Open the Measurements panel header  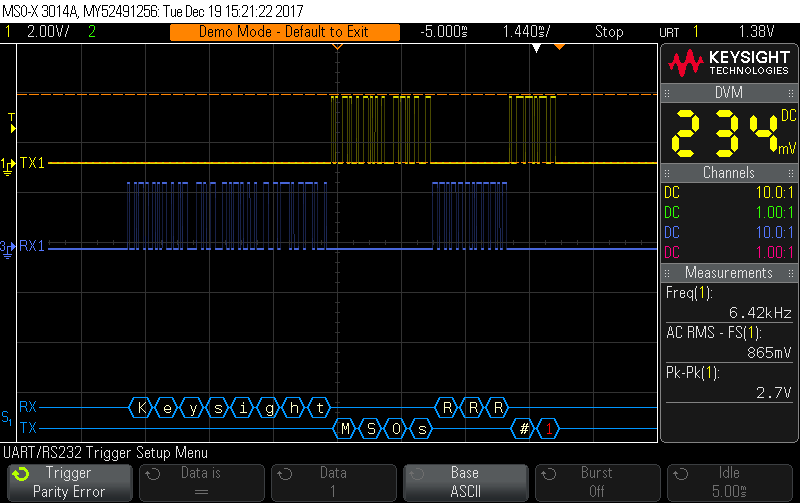(729, 273)
